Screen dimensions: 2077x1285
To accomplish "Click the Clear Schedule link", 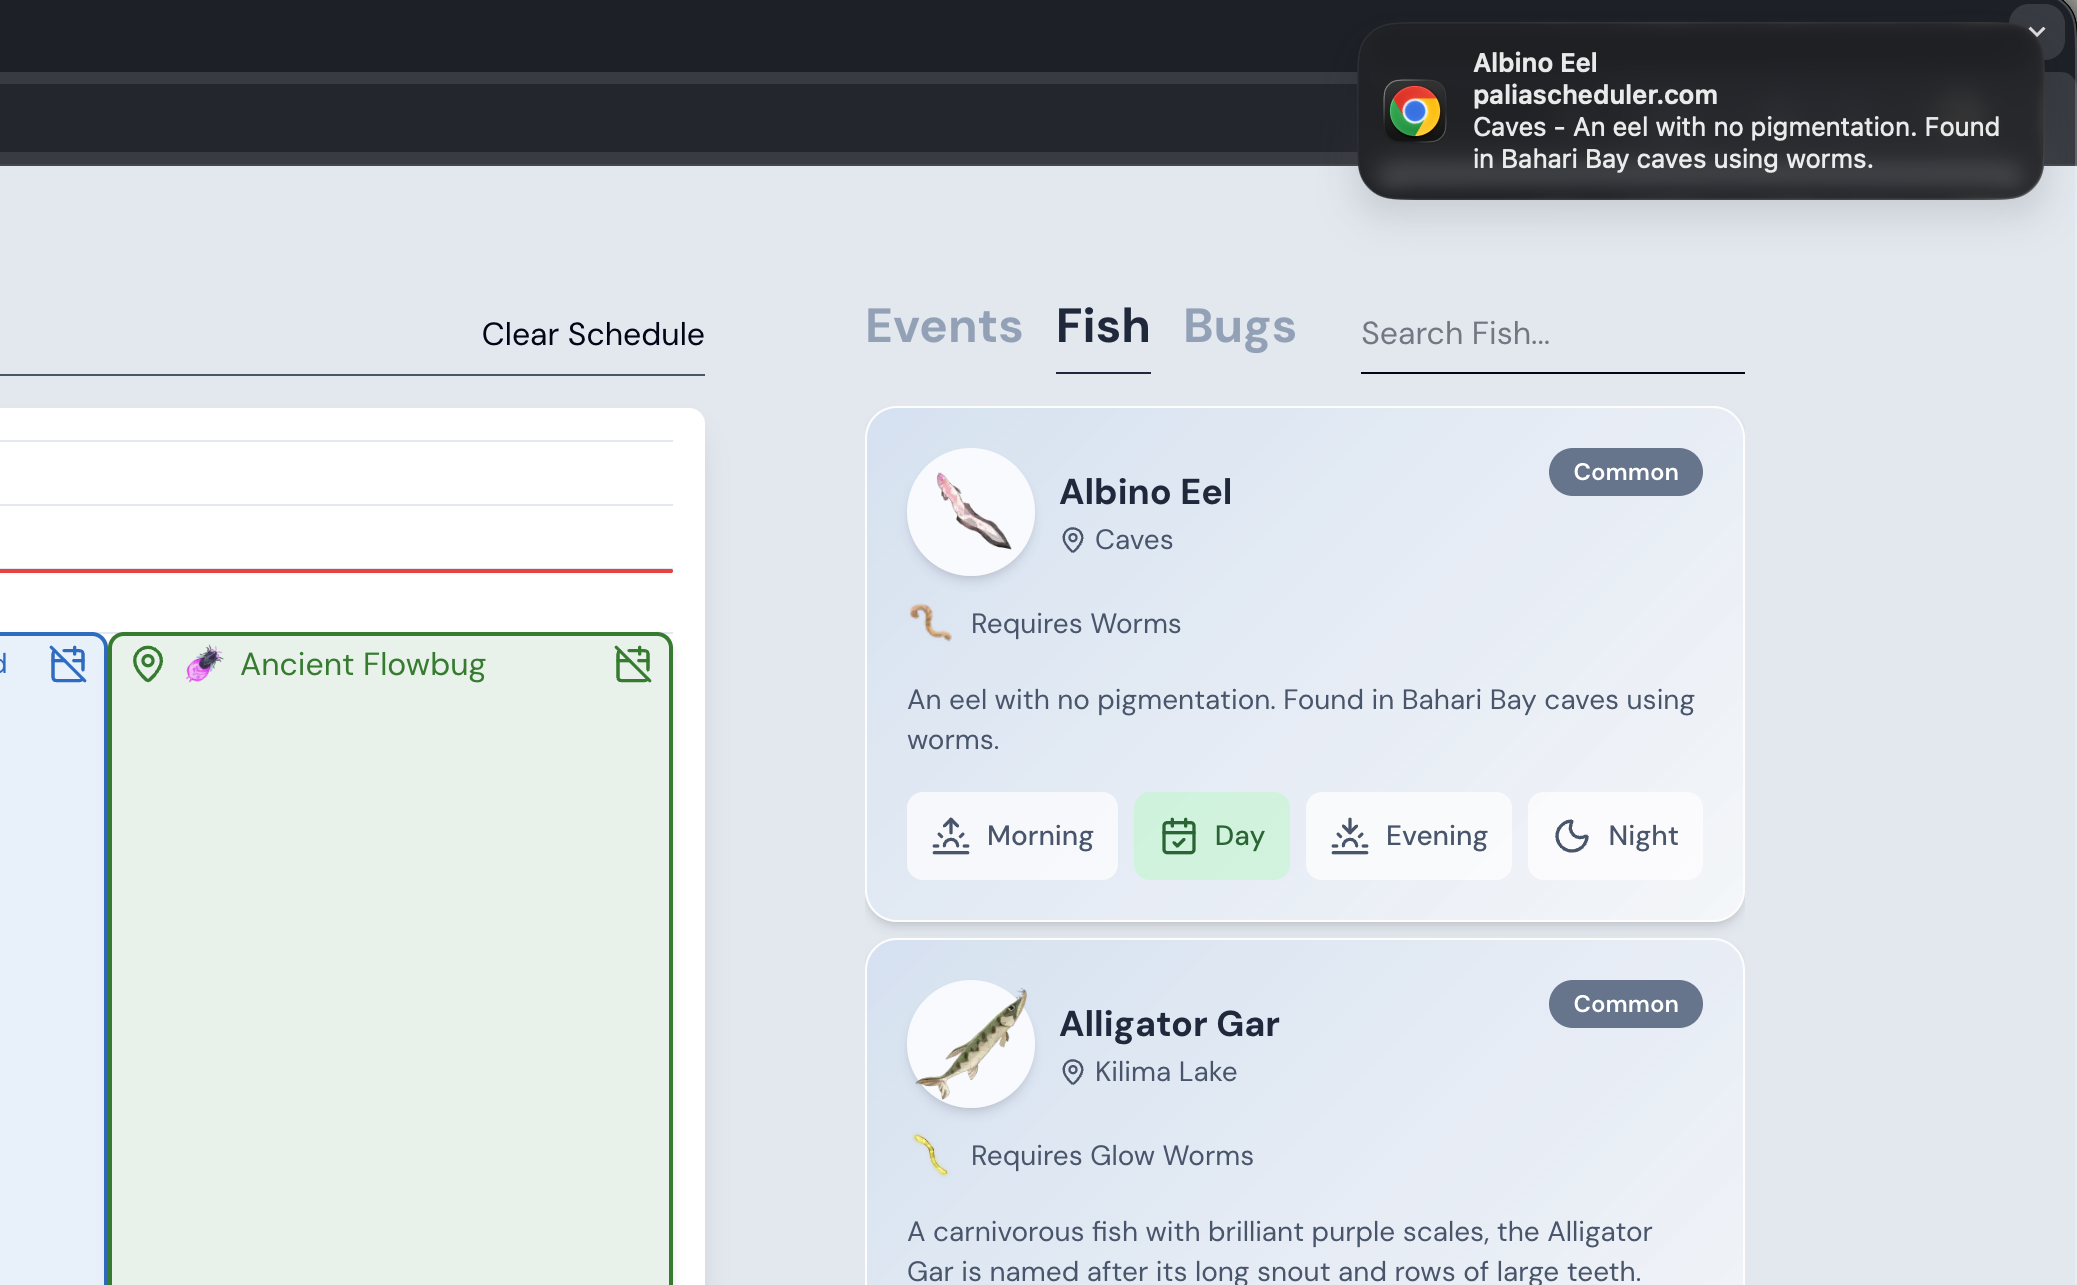I will coord(592,334).
